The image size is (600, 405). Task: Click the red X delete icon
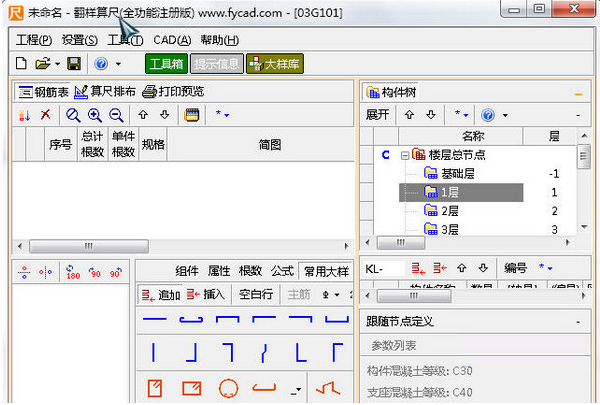coord(46,114)
